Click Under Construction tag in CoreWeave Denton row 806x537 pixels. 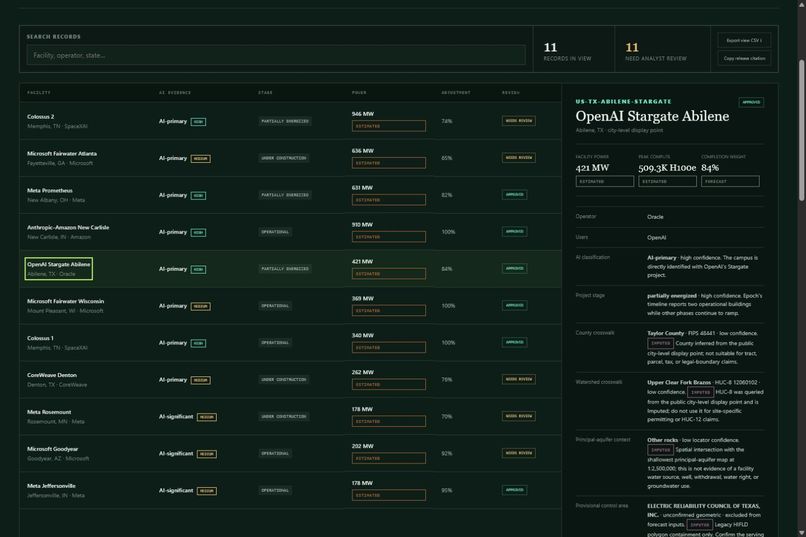pos(284,380)
